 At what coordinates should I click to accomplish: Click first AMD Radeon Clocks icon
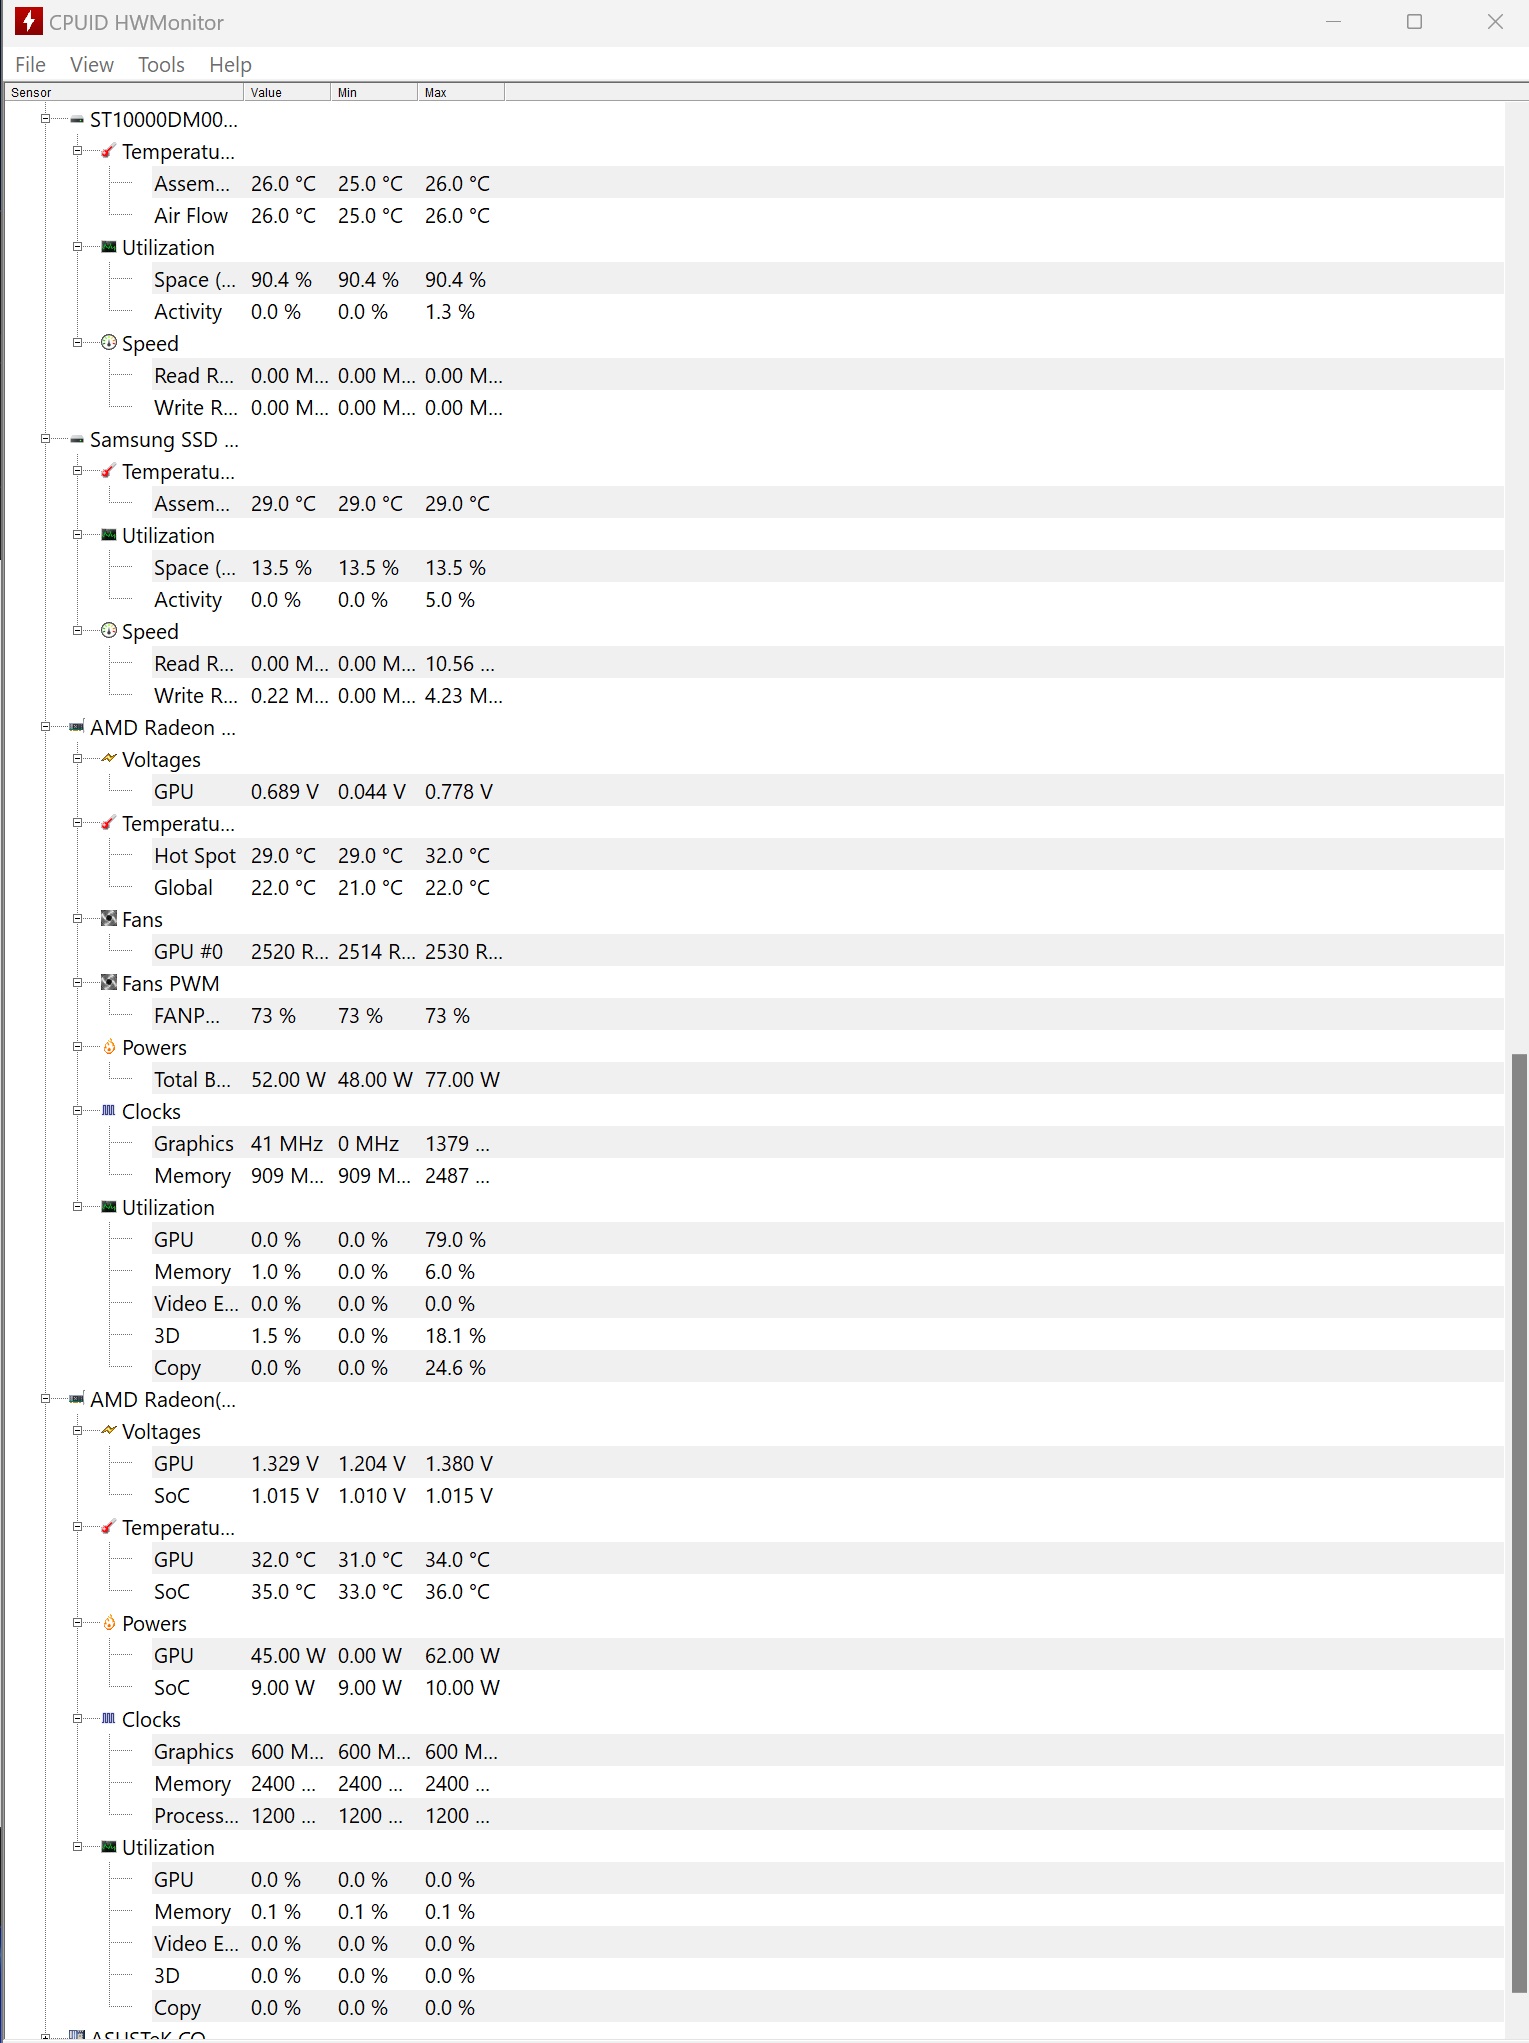point(109,1111)
